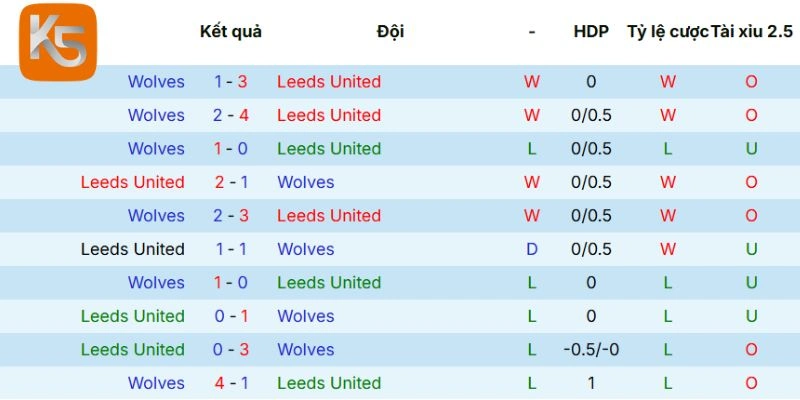Click the D draw result indicator
Screen dimensions: 800x400
tap(532, 249)
